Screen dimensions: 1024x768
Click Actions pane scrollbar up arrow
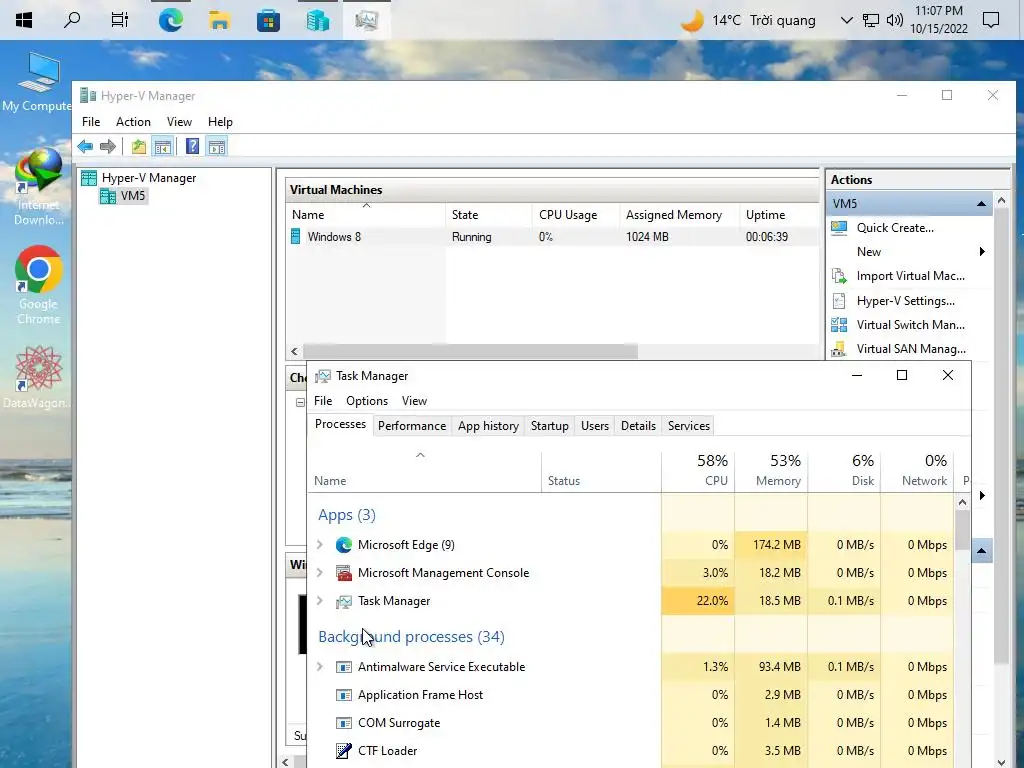click(x=1001, y=199)
